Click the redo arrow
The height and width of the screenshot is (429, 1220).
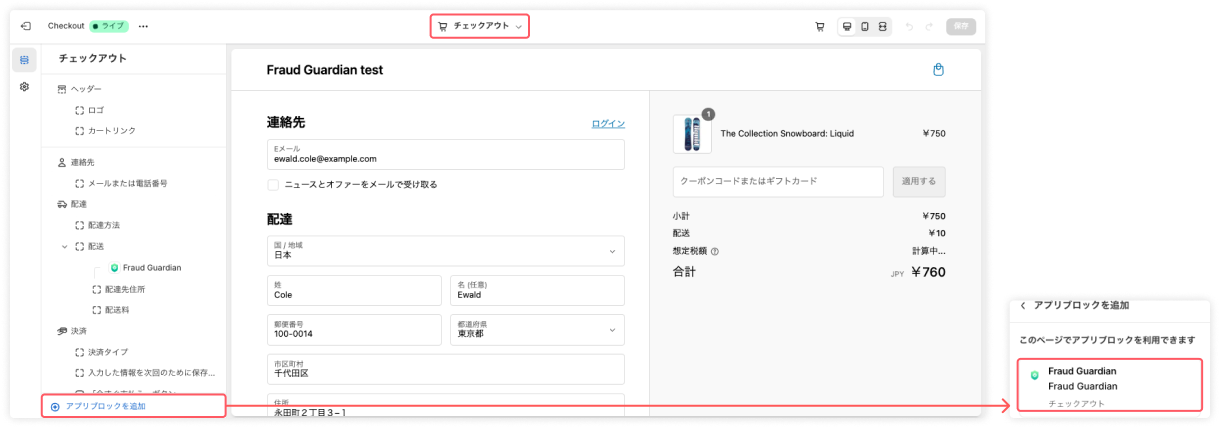point(929,26)
